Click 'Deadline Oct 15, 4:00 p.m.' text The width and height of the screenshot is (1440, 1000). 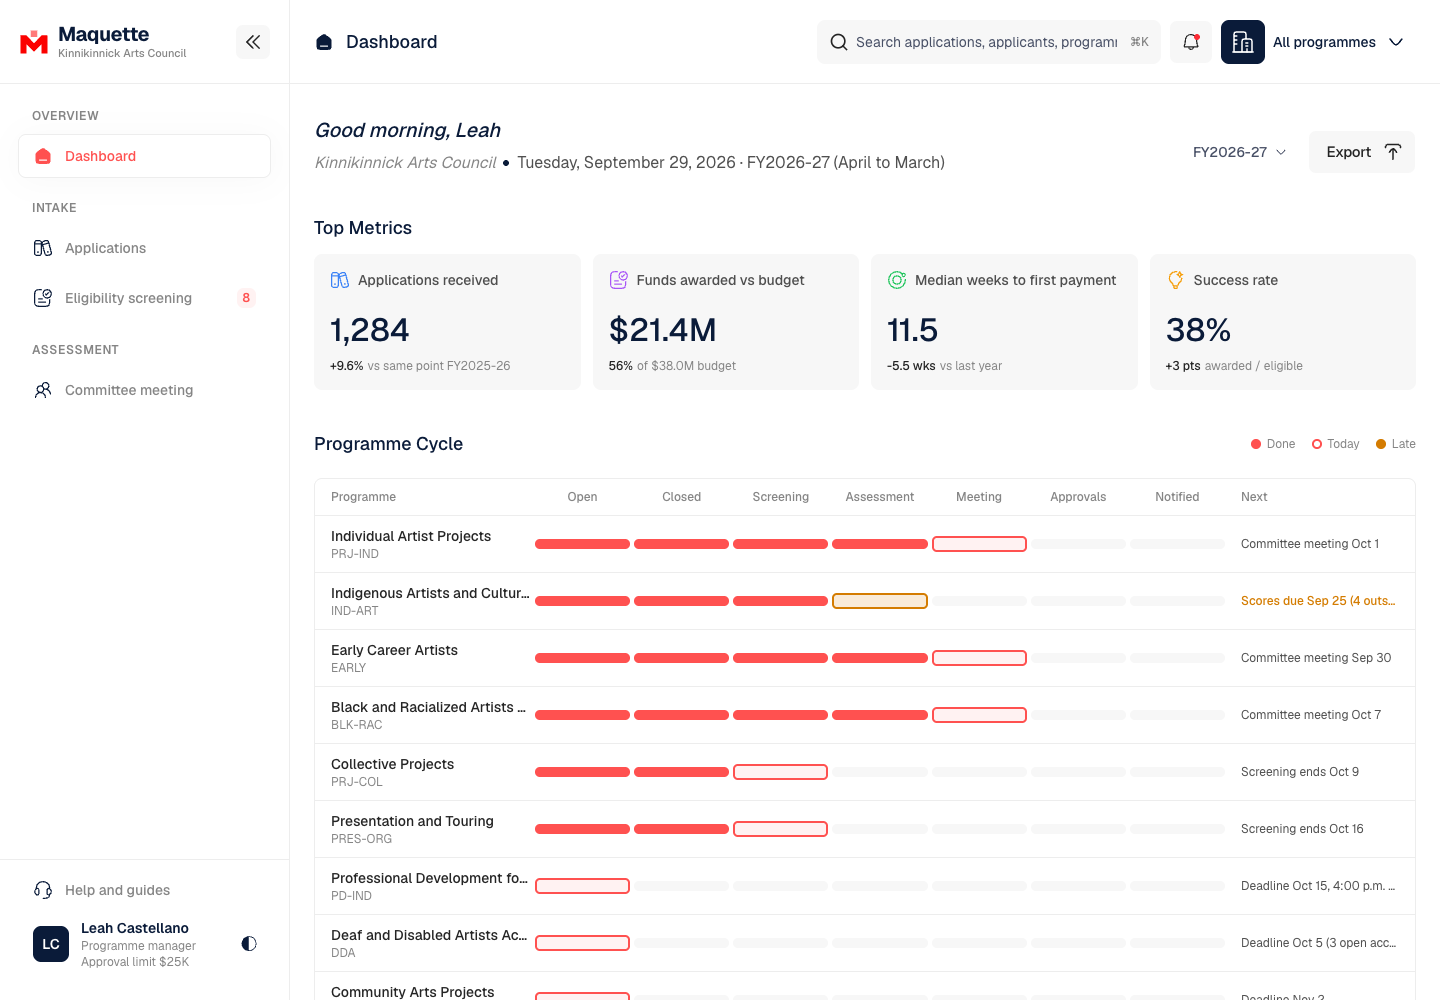[x=1318, y=886]
